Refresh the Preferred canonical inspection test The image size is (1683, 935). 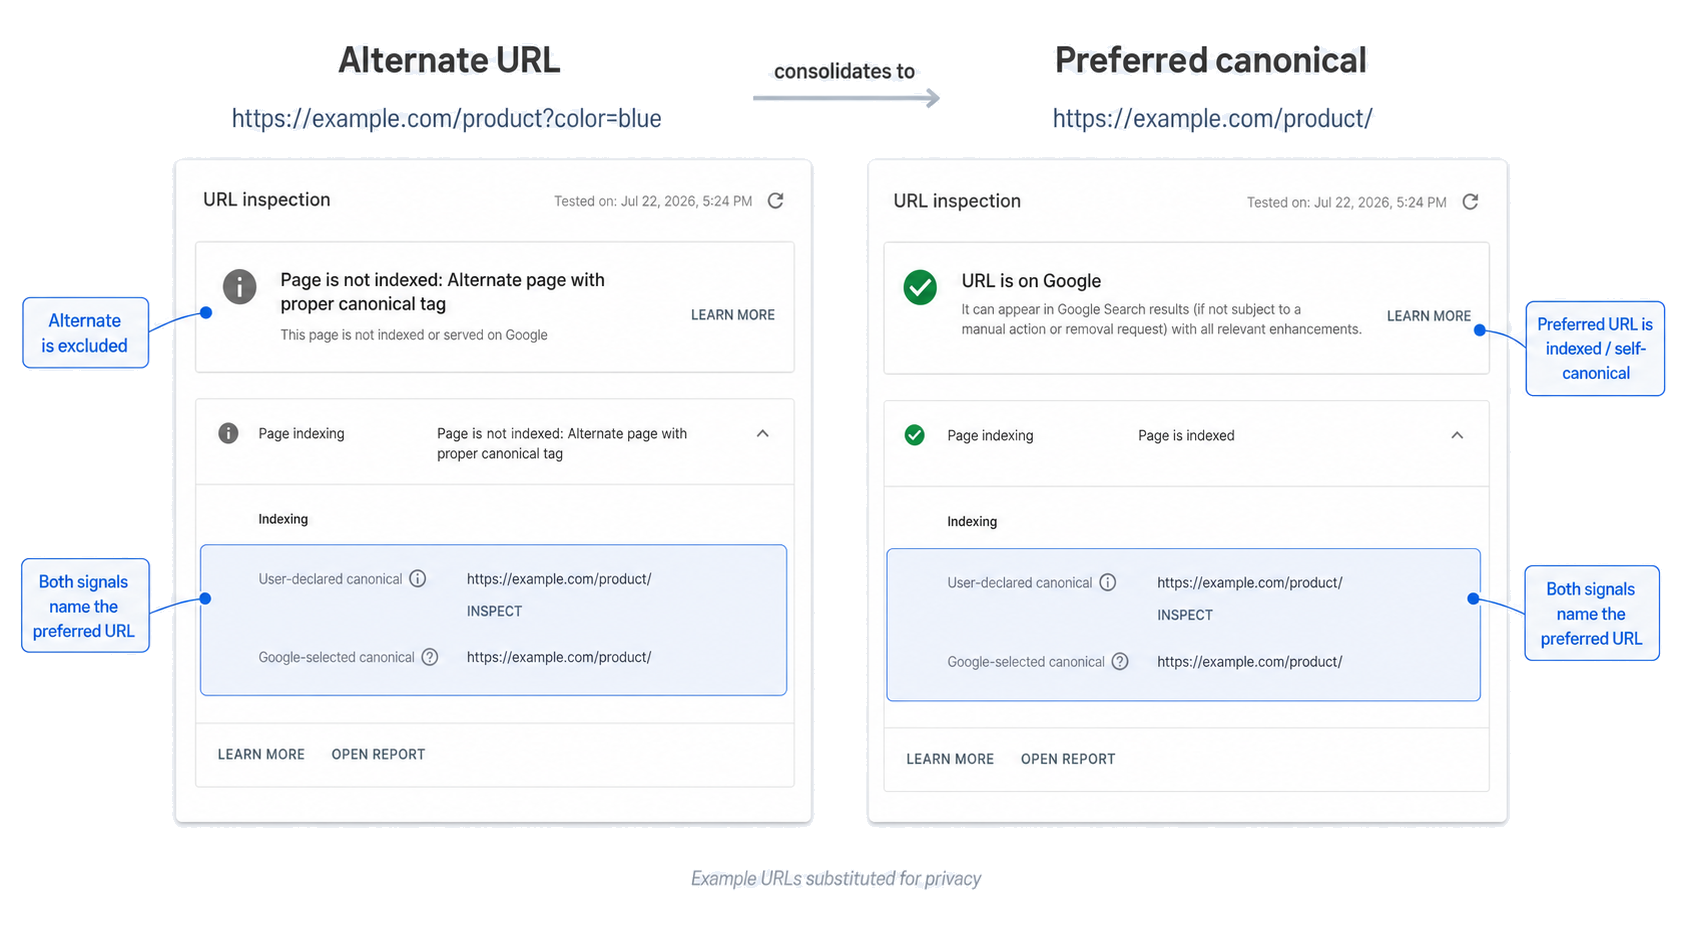click(x=1470, y=202)
